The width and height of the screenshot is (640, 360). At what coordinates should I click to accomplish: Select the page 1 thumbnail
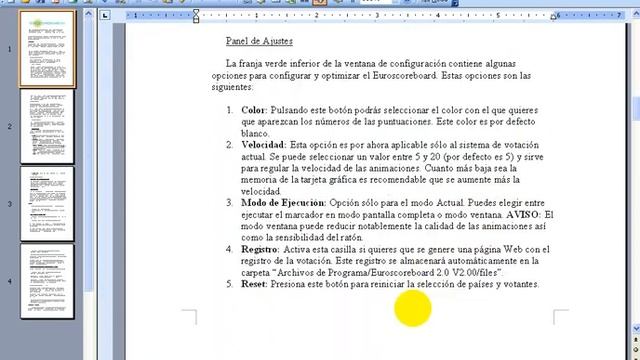tap(47, 49)
